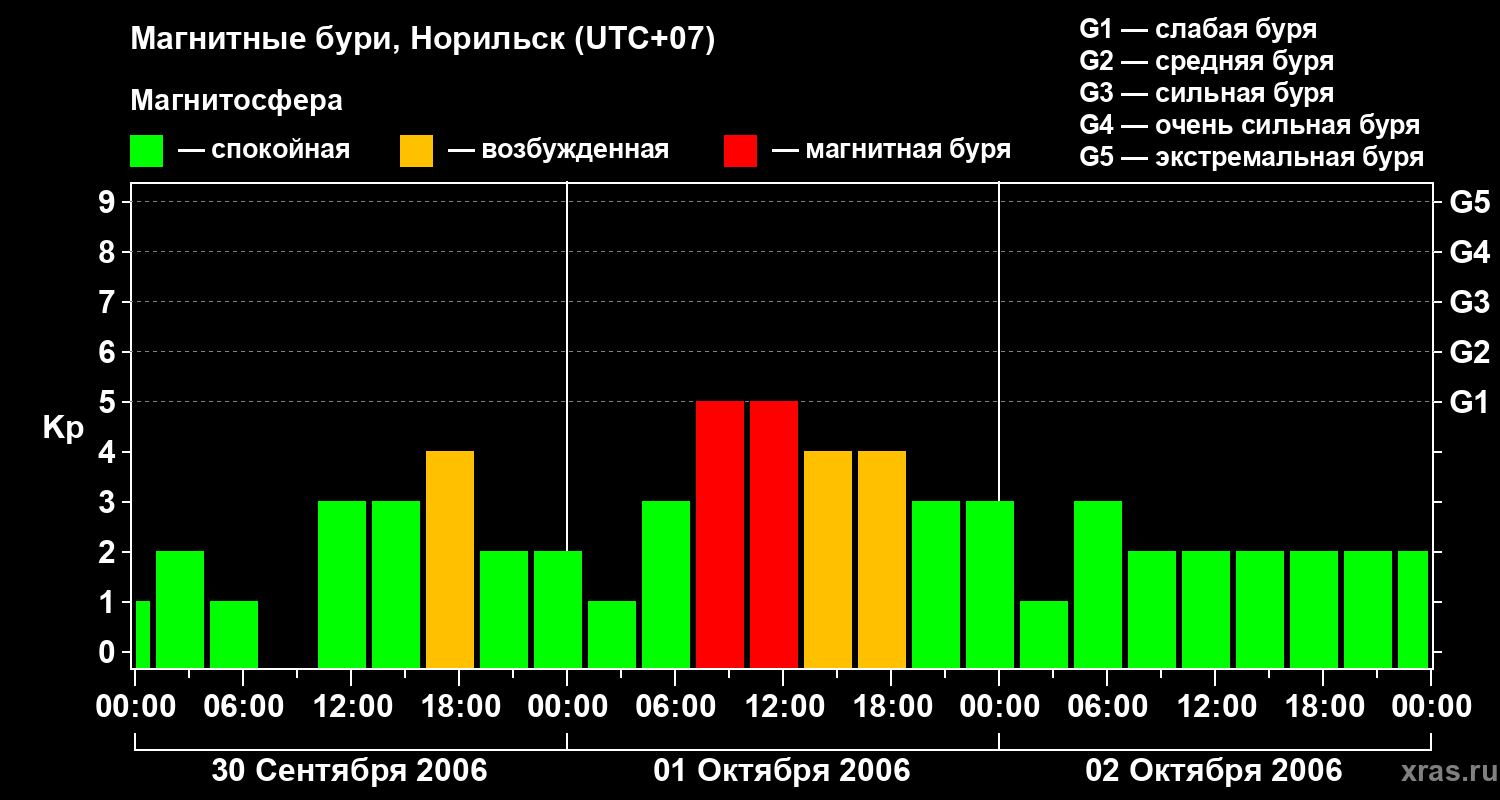
Task: Click the 'G4' label on the right axis
Action: click(1470, 252)
